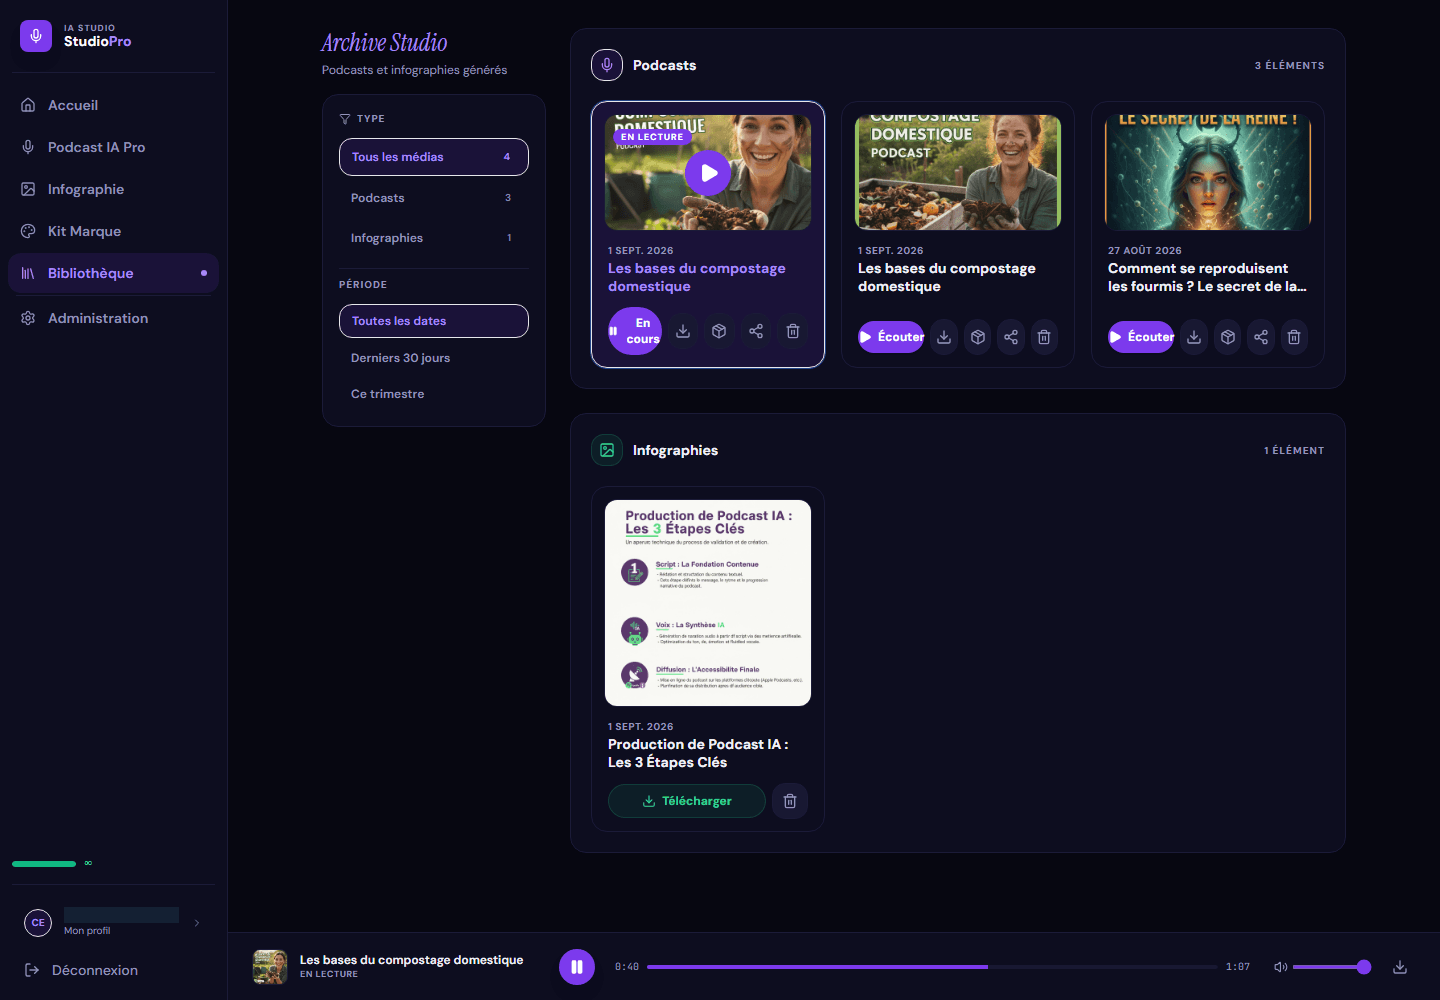Share the compostage podcast marked En lecture
The height and width of the screenshot is (1000, 1440).
756,331
